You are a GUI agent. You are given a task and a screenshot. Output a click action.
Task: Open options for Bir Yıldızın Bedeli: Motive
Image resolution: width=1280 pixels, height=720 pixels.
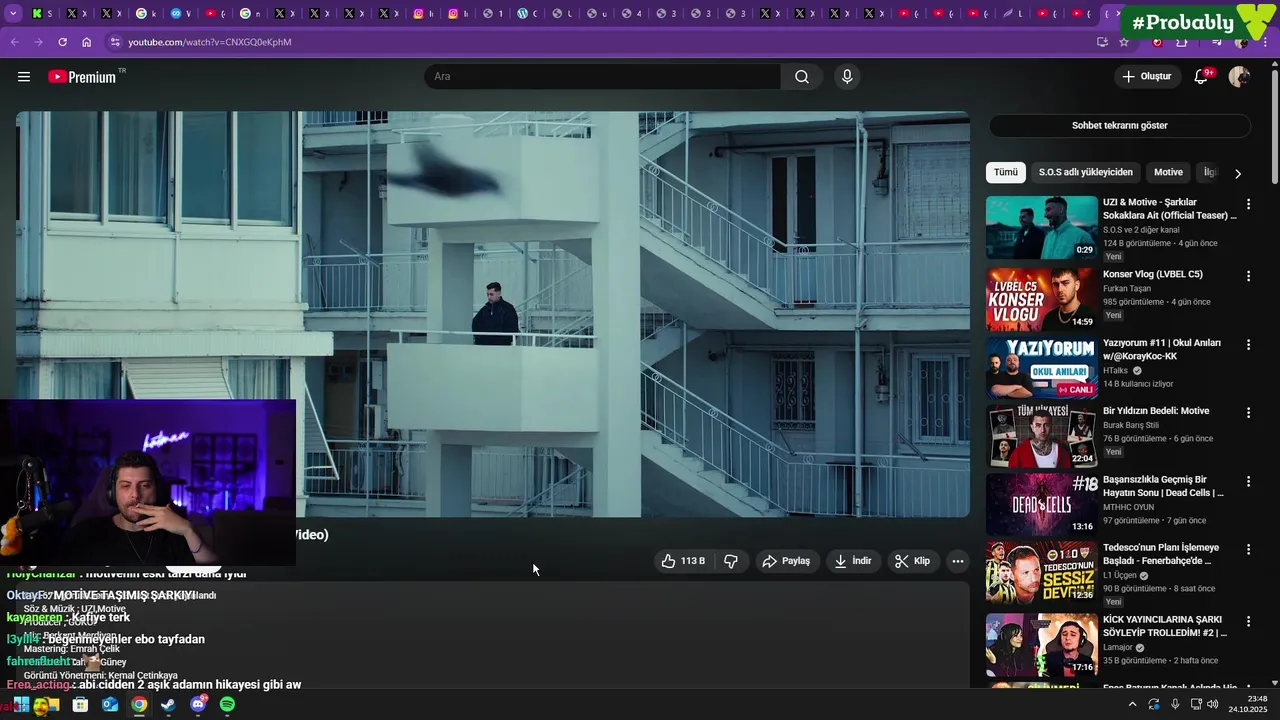[1248, 412]
